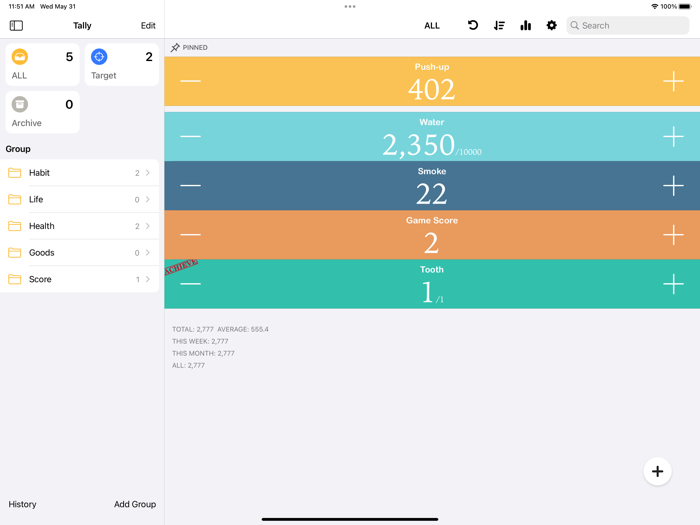Tap the 11:51 AM clock

click(x=21, y=7)
